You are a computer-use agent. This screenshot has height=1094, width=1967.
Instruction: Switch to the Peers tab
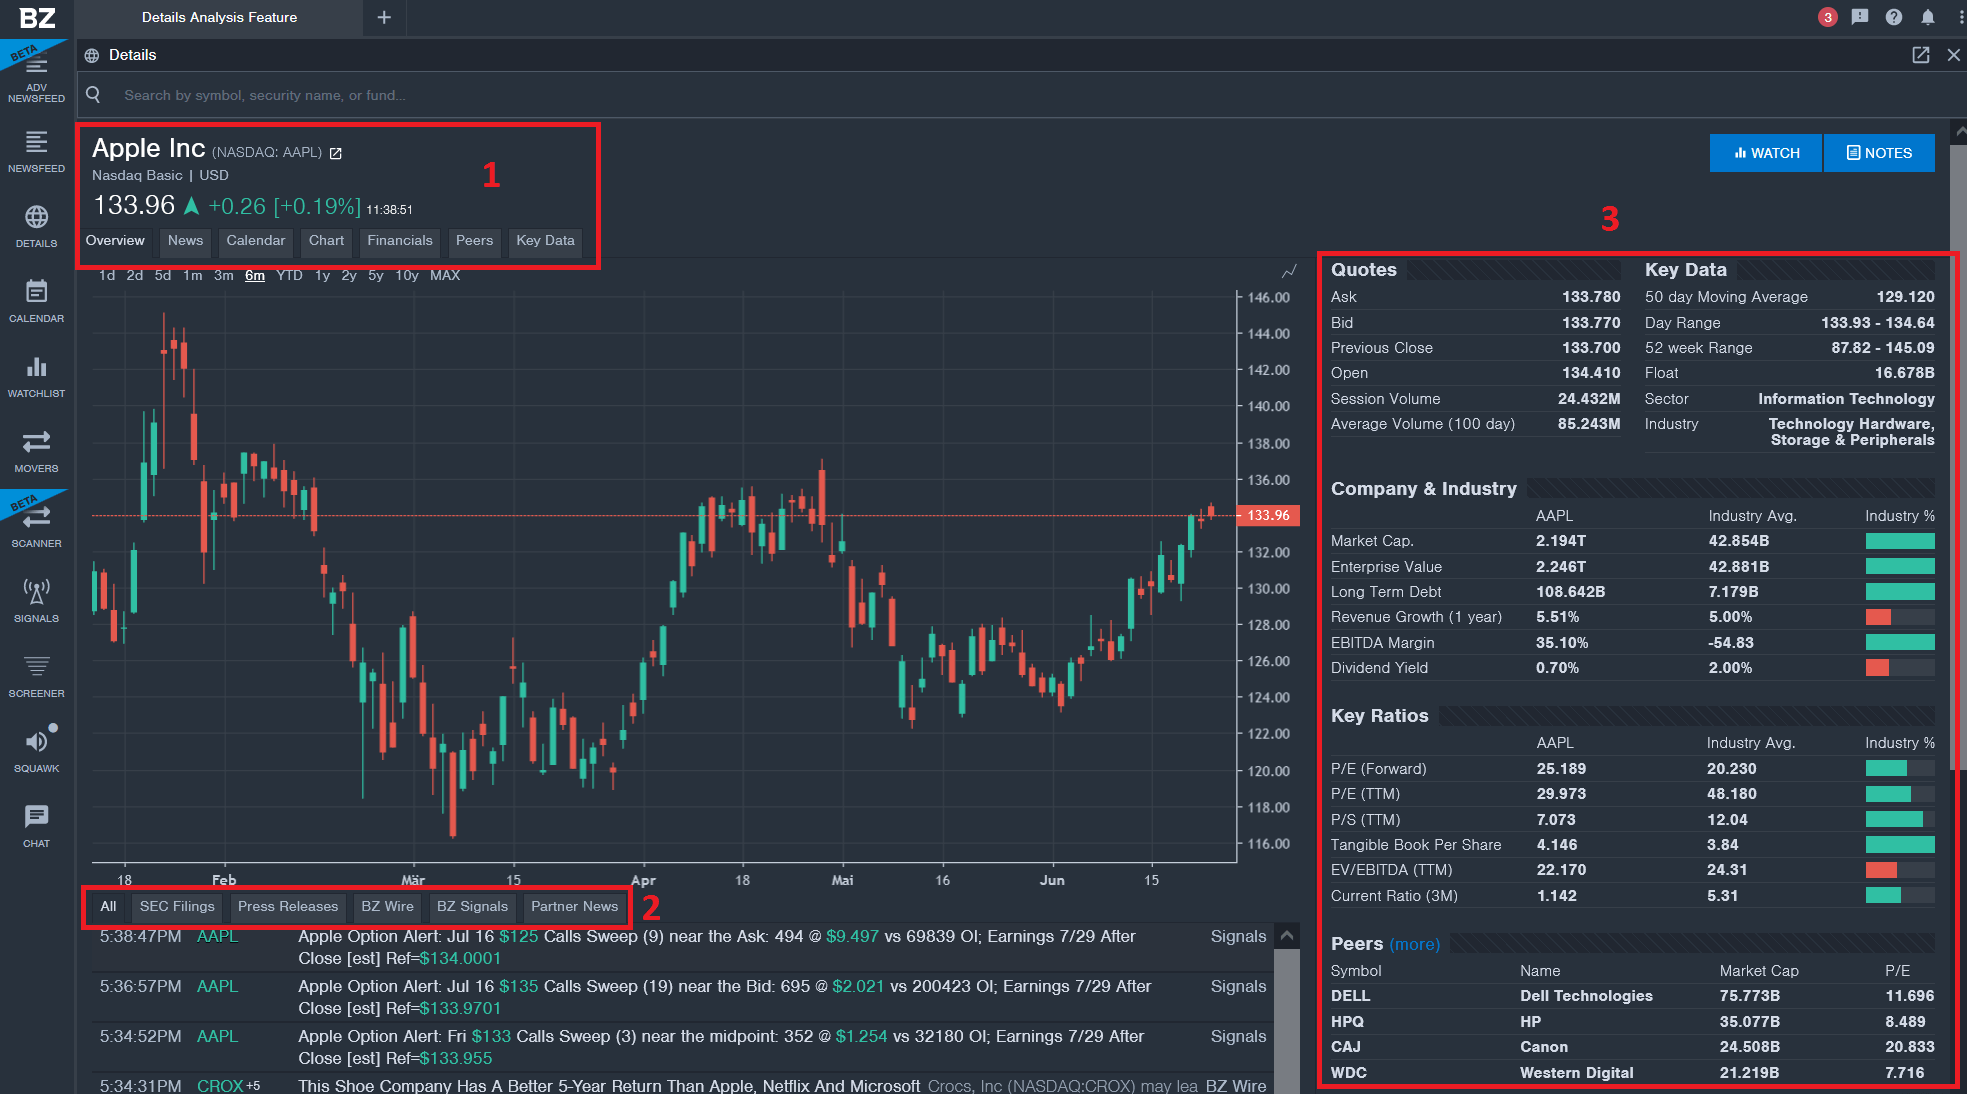[474, 241]
